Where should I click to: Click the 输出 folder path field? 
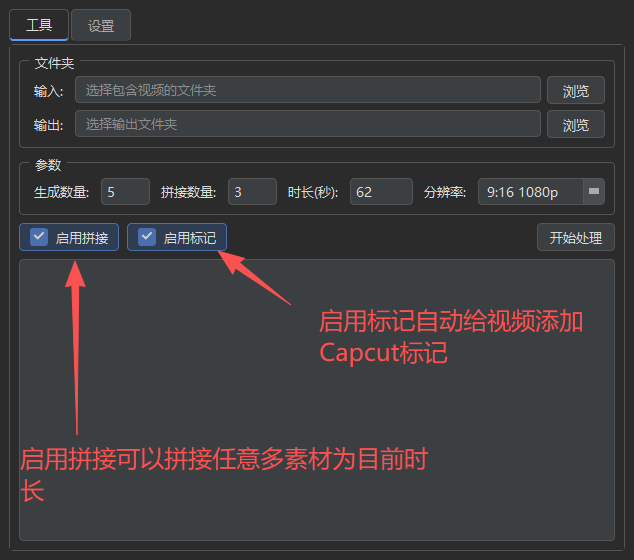[x=307, y=124]
